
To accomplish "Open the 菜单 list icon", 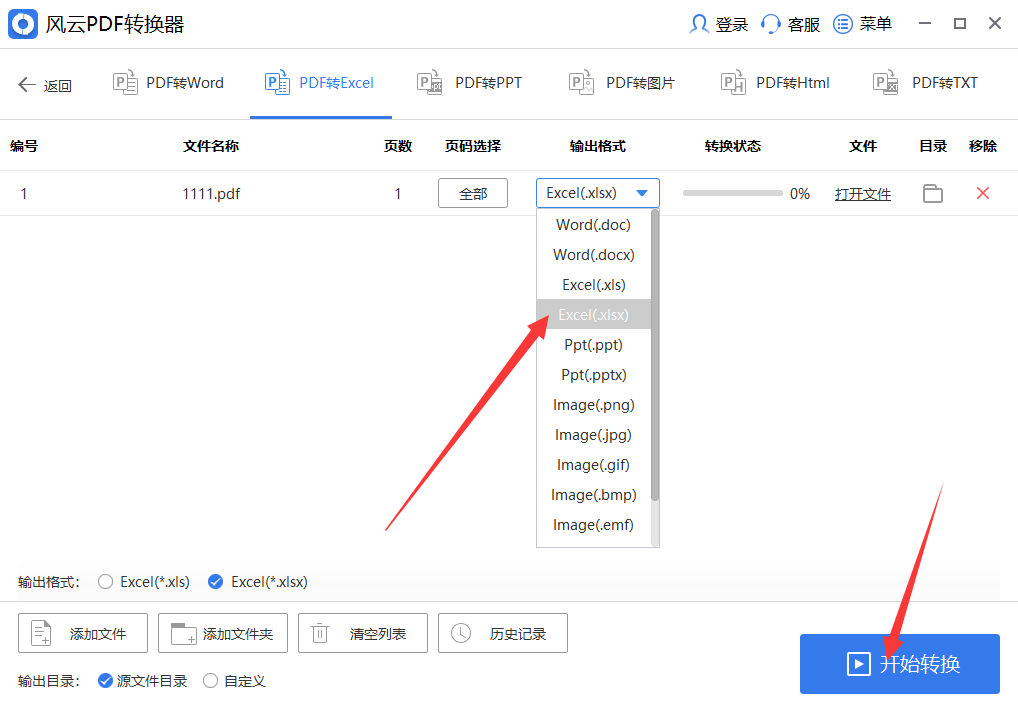I will [x=843, y=24].
